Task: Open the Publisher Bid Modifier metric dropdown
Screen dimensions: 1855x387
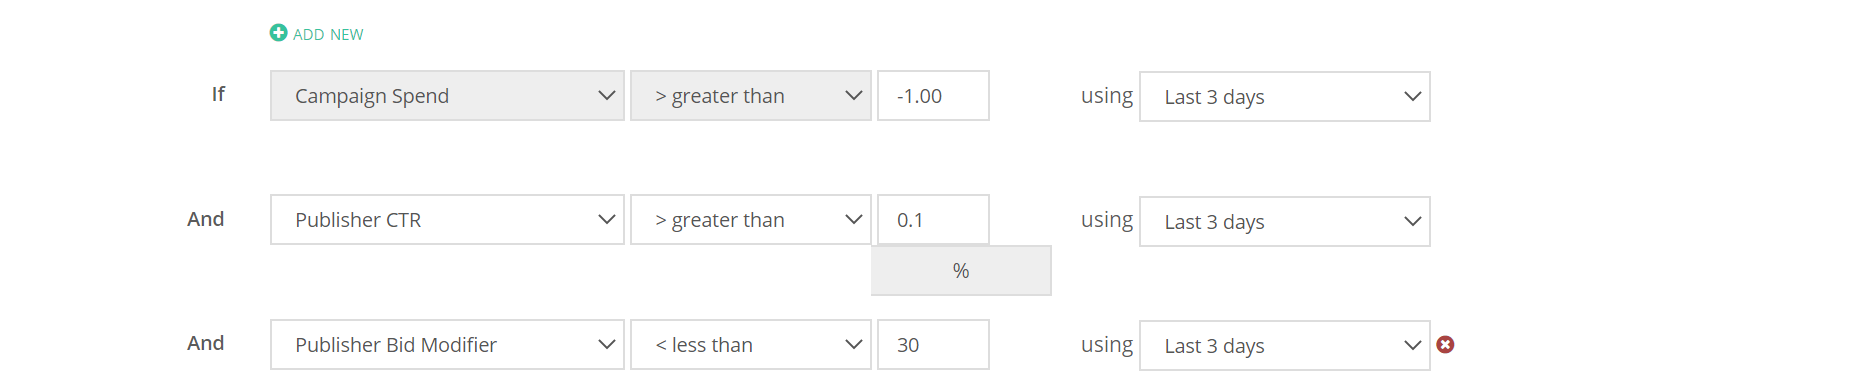Action: [447, 345]
